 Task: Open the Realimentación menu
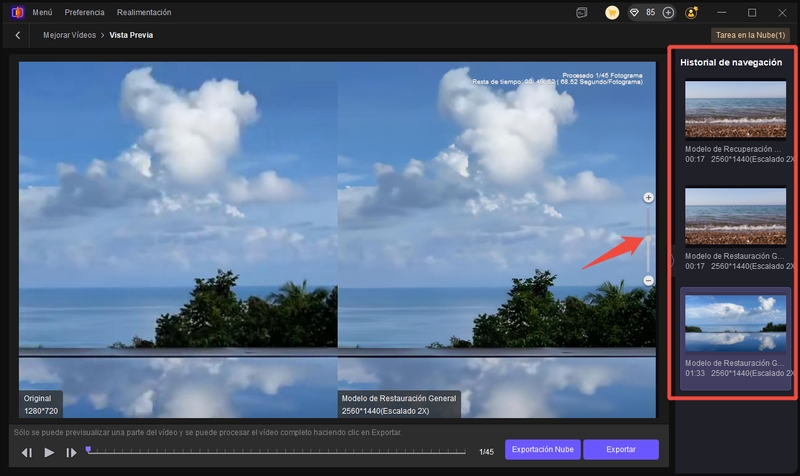[144, 12]
